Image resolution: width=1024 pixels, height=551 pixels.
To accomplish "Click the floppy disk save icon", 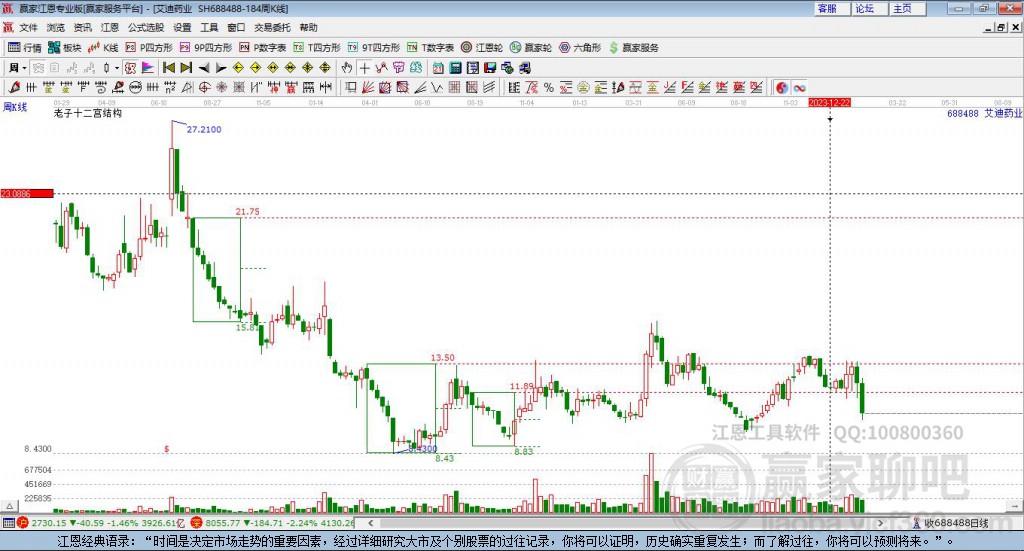I will (490, 68).
